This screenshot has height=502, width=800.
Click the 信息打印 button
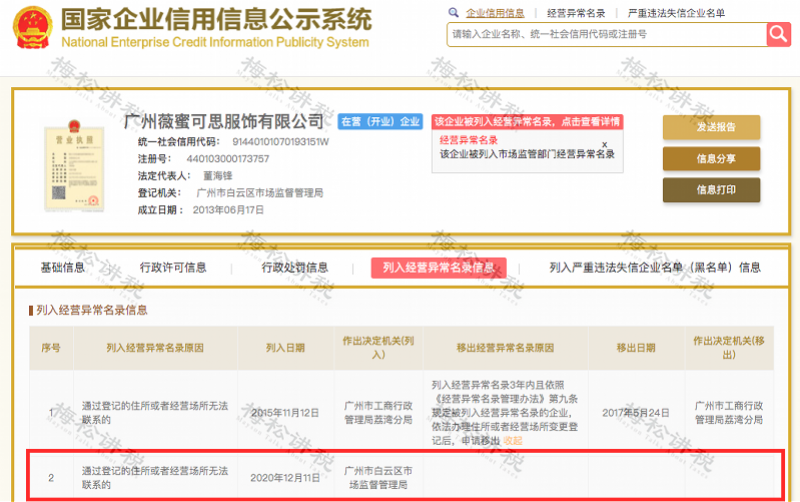[x=711, y=190]
